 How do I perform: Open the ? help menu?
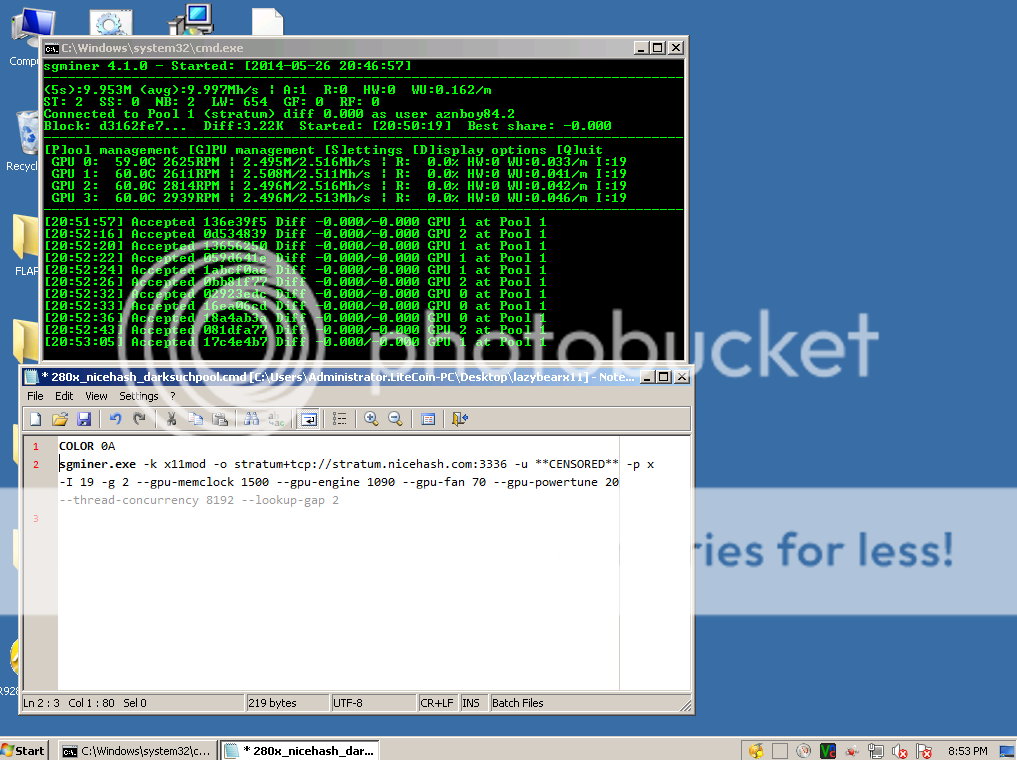click(x=173, y=396)
